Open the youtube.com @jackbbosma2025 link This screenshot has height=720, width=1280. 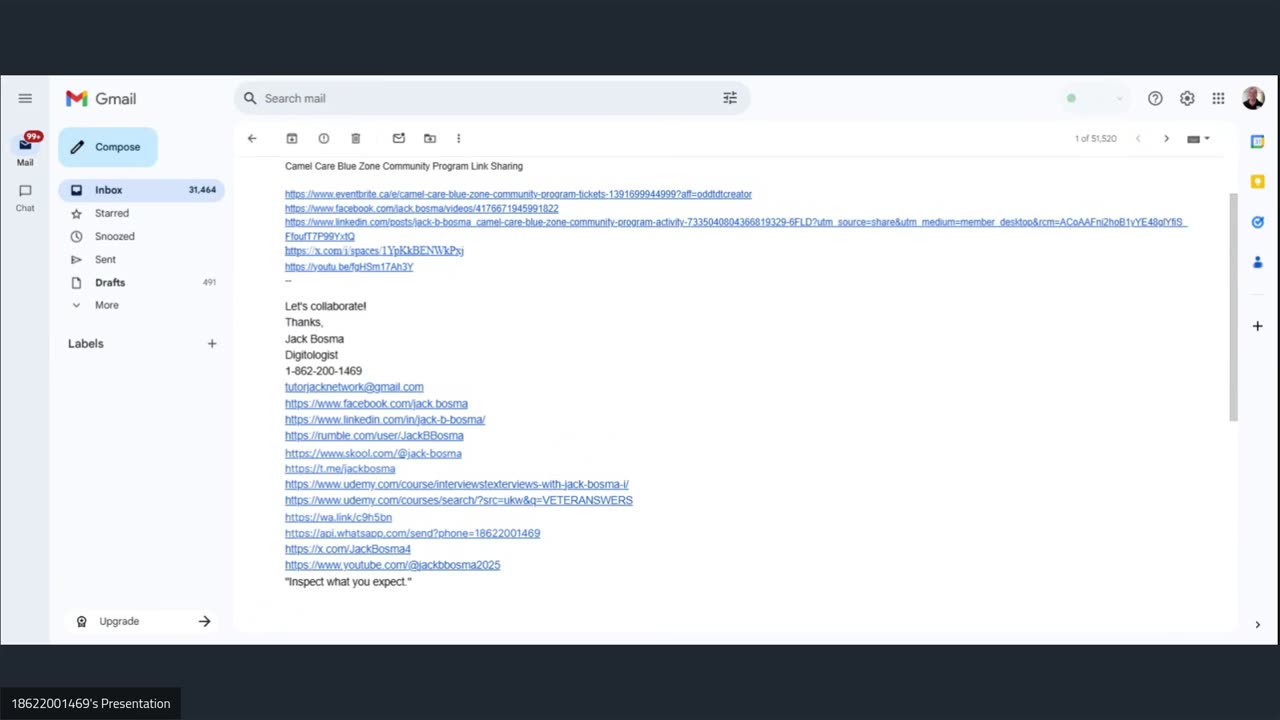point(392,565)
